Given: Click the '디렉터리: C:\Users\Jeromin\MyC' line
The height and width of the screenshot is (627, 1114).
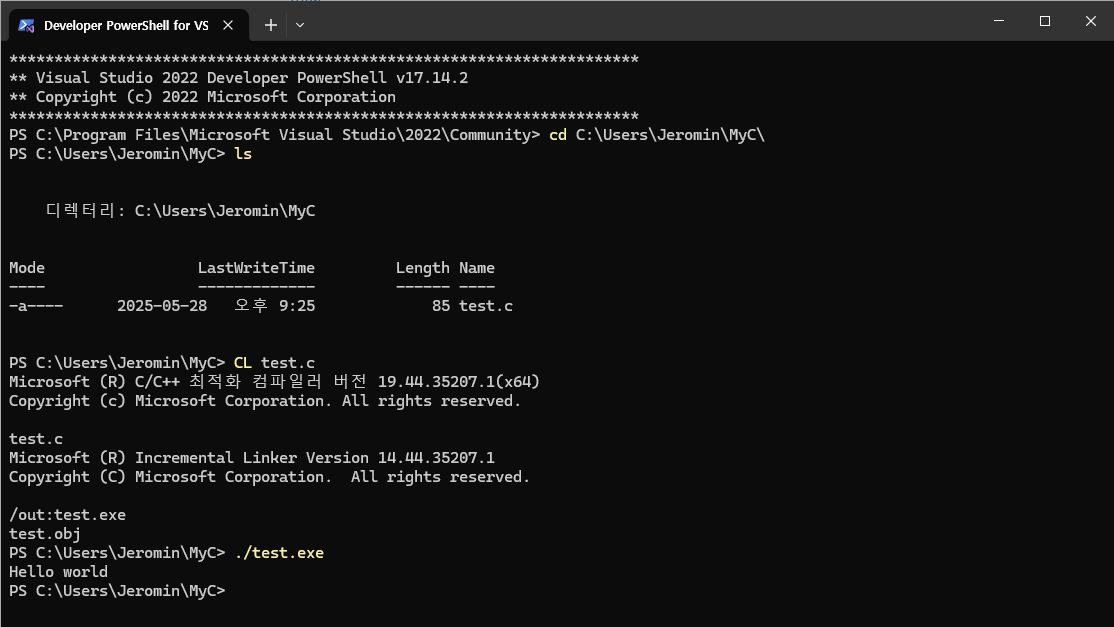Looking at the screenshot, I should click(180, 211).
